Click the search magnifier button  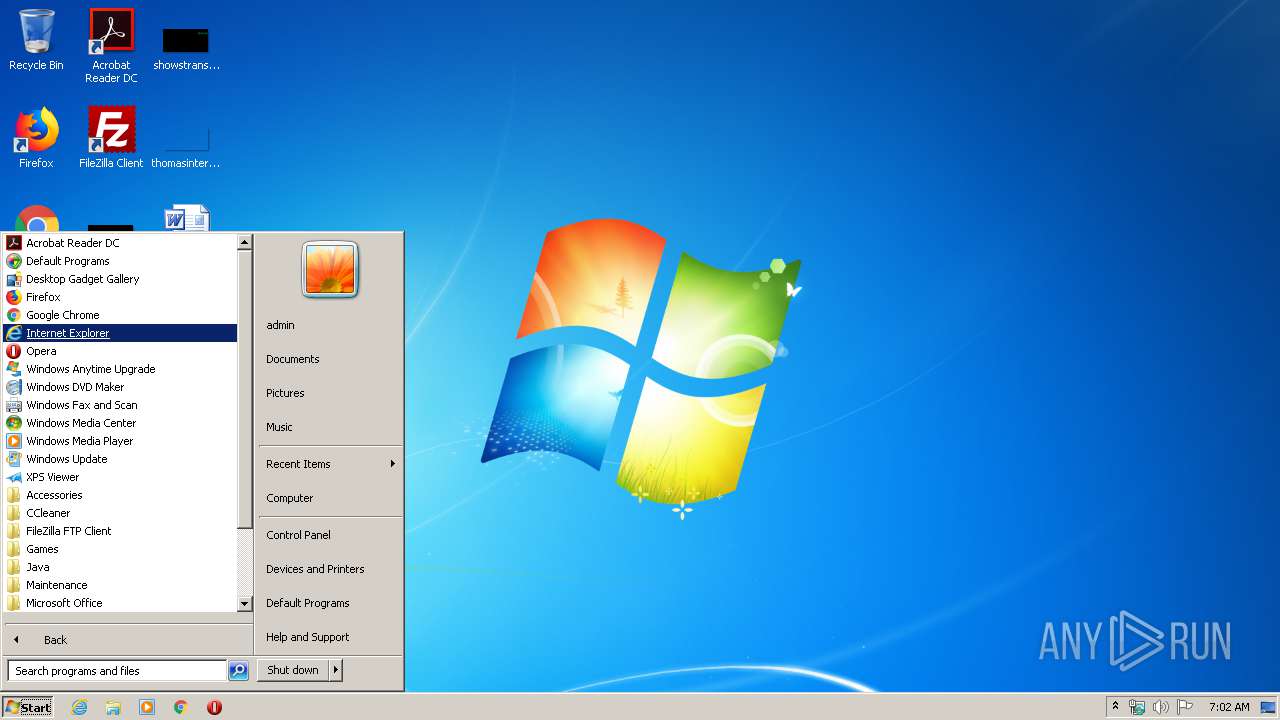[x=238, y=671]
